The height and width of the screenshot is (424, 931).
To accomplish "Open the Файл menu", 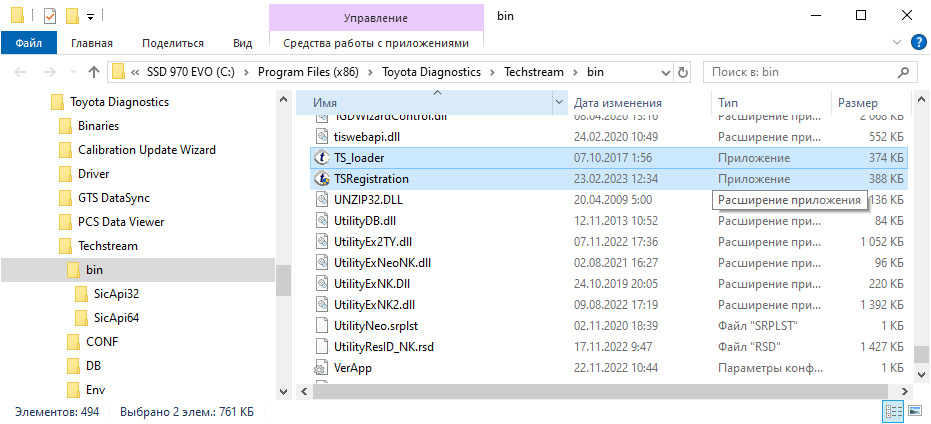I will point(28,43).
